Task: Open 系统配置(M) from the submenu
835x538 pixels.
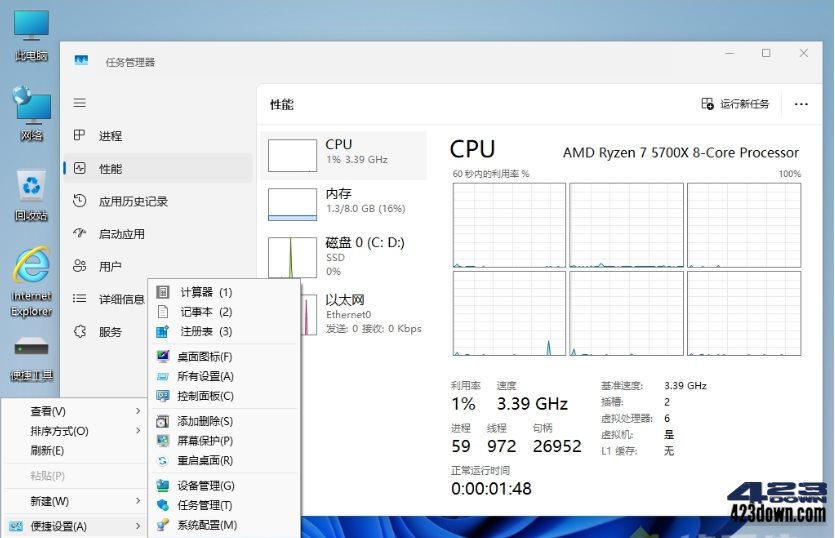Action: (x=224, y=525)
